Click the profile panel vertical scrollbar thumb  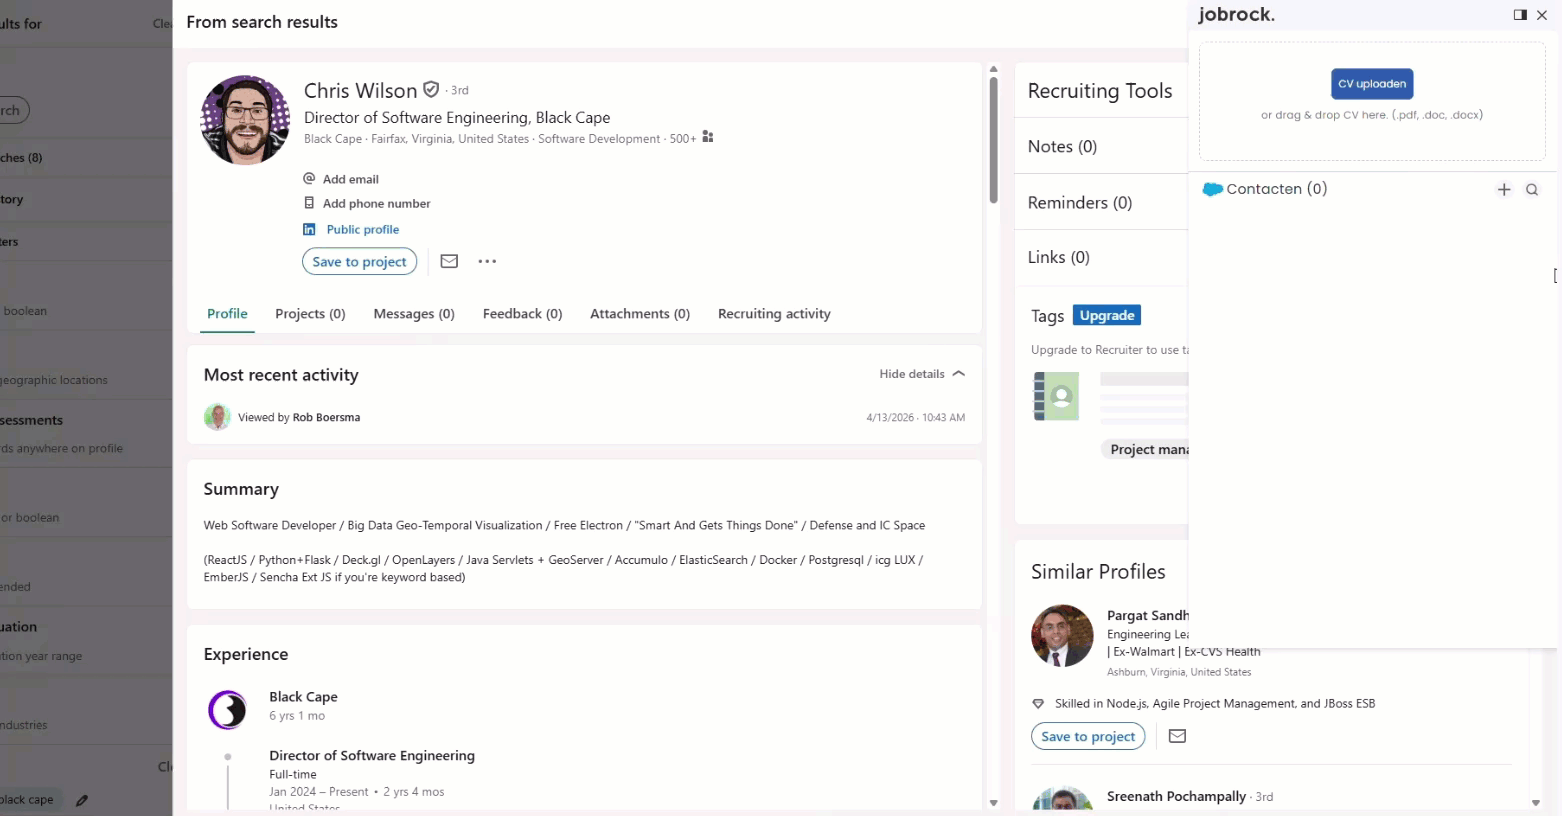click(x=993, y=140)
